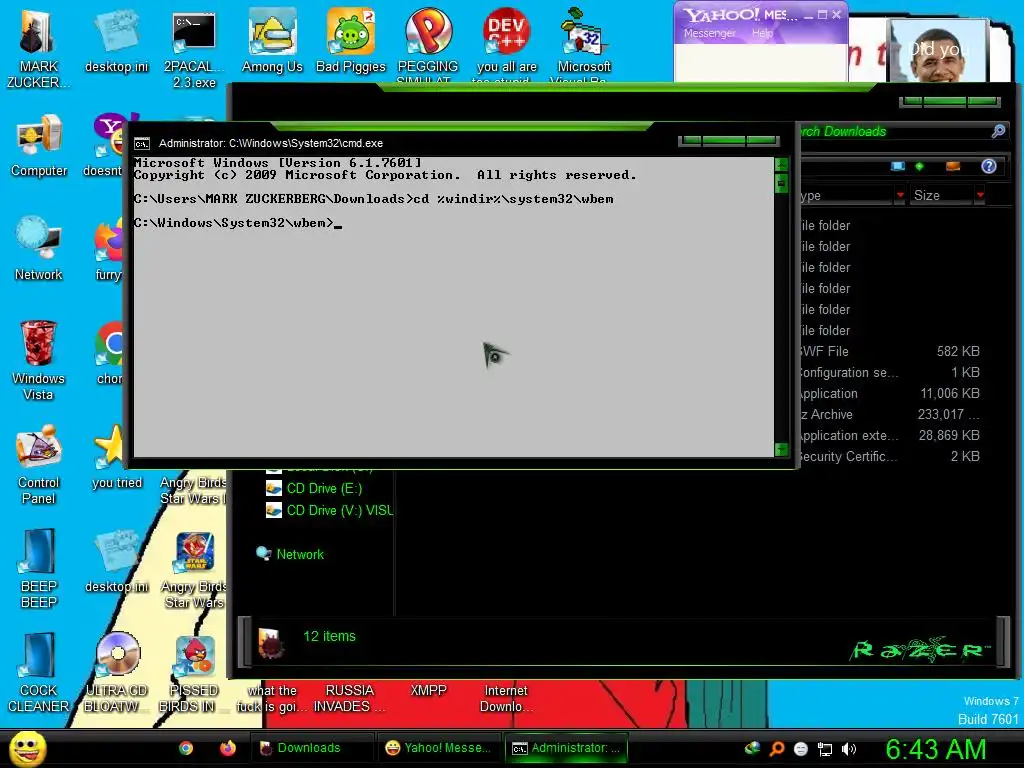Viewport: 1024px width, 768px height.
Task: Open Messenger menu in Yahoo window
Action: (709, 33)
